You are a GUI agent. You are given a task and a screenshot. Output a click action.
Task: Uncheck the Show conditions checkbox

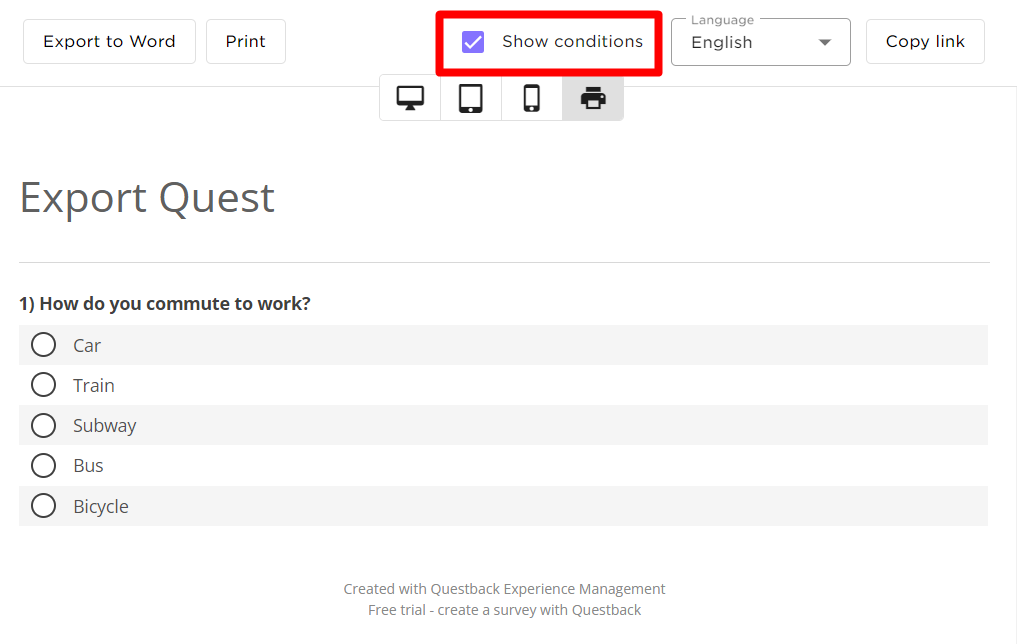point(473,42)
